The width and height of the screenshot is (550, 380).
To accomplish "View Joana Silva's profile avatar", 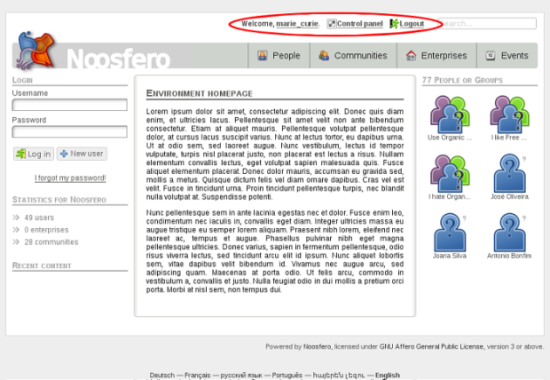I will pos(450,233).
